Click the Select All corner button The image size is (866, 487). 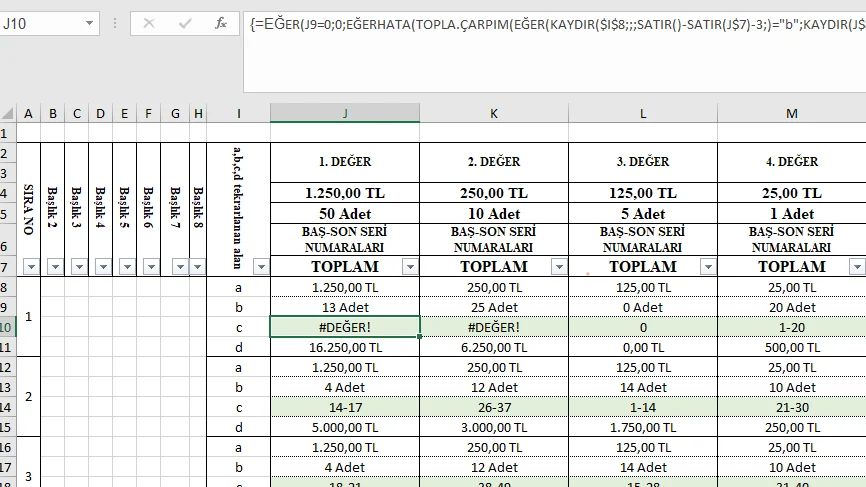[x=8, y=114]
